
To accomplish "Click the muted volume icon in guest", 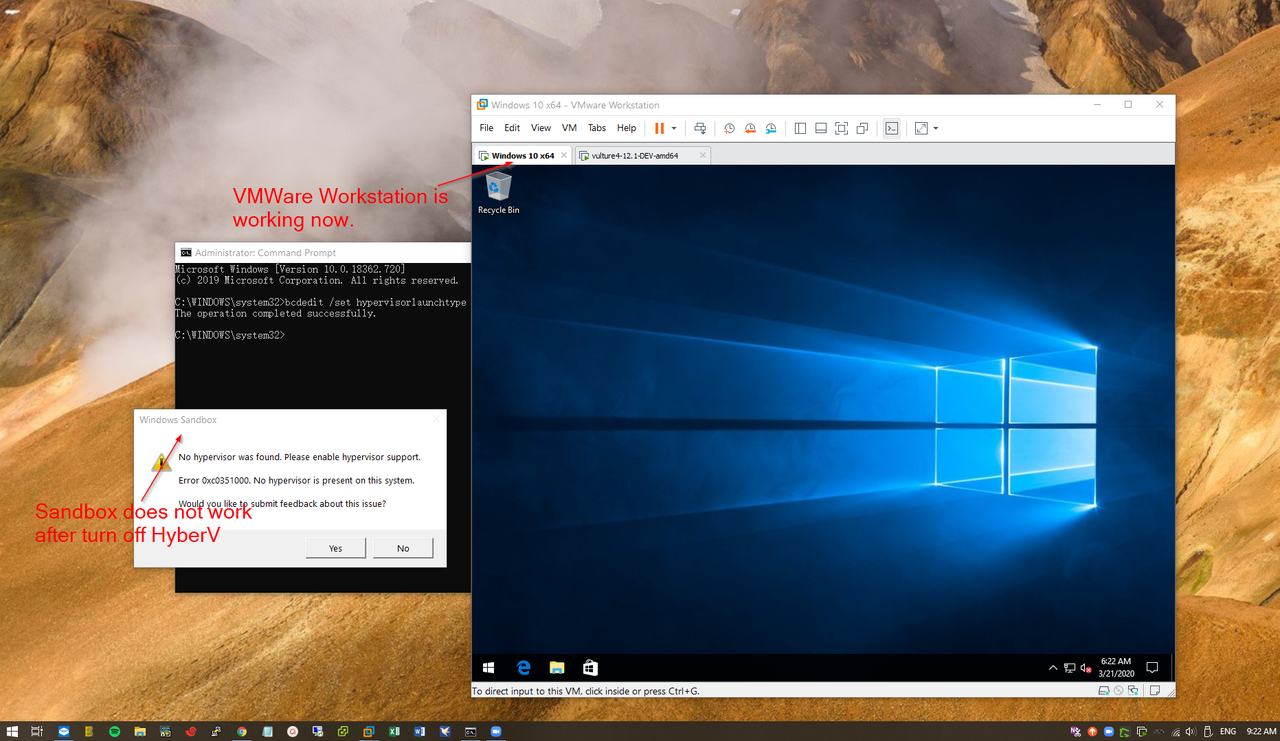I will coord(1086,667).
